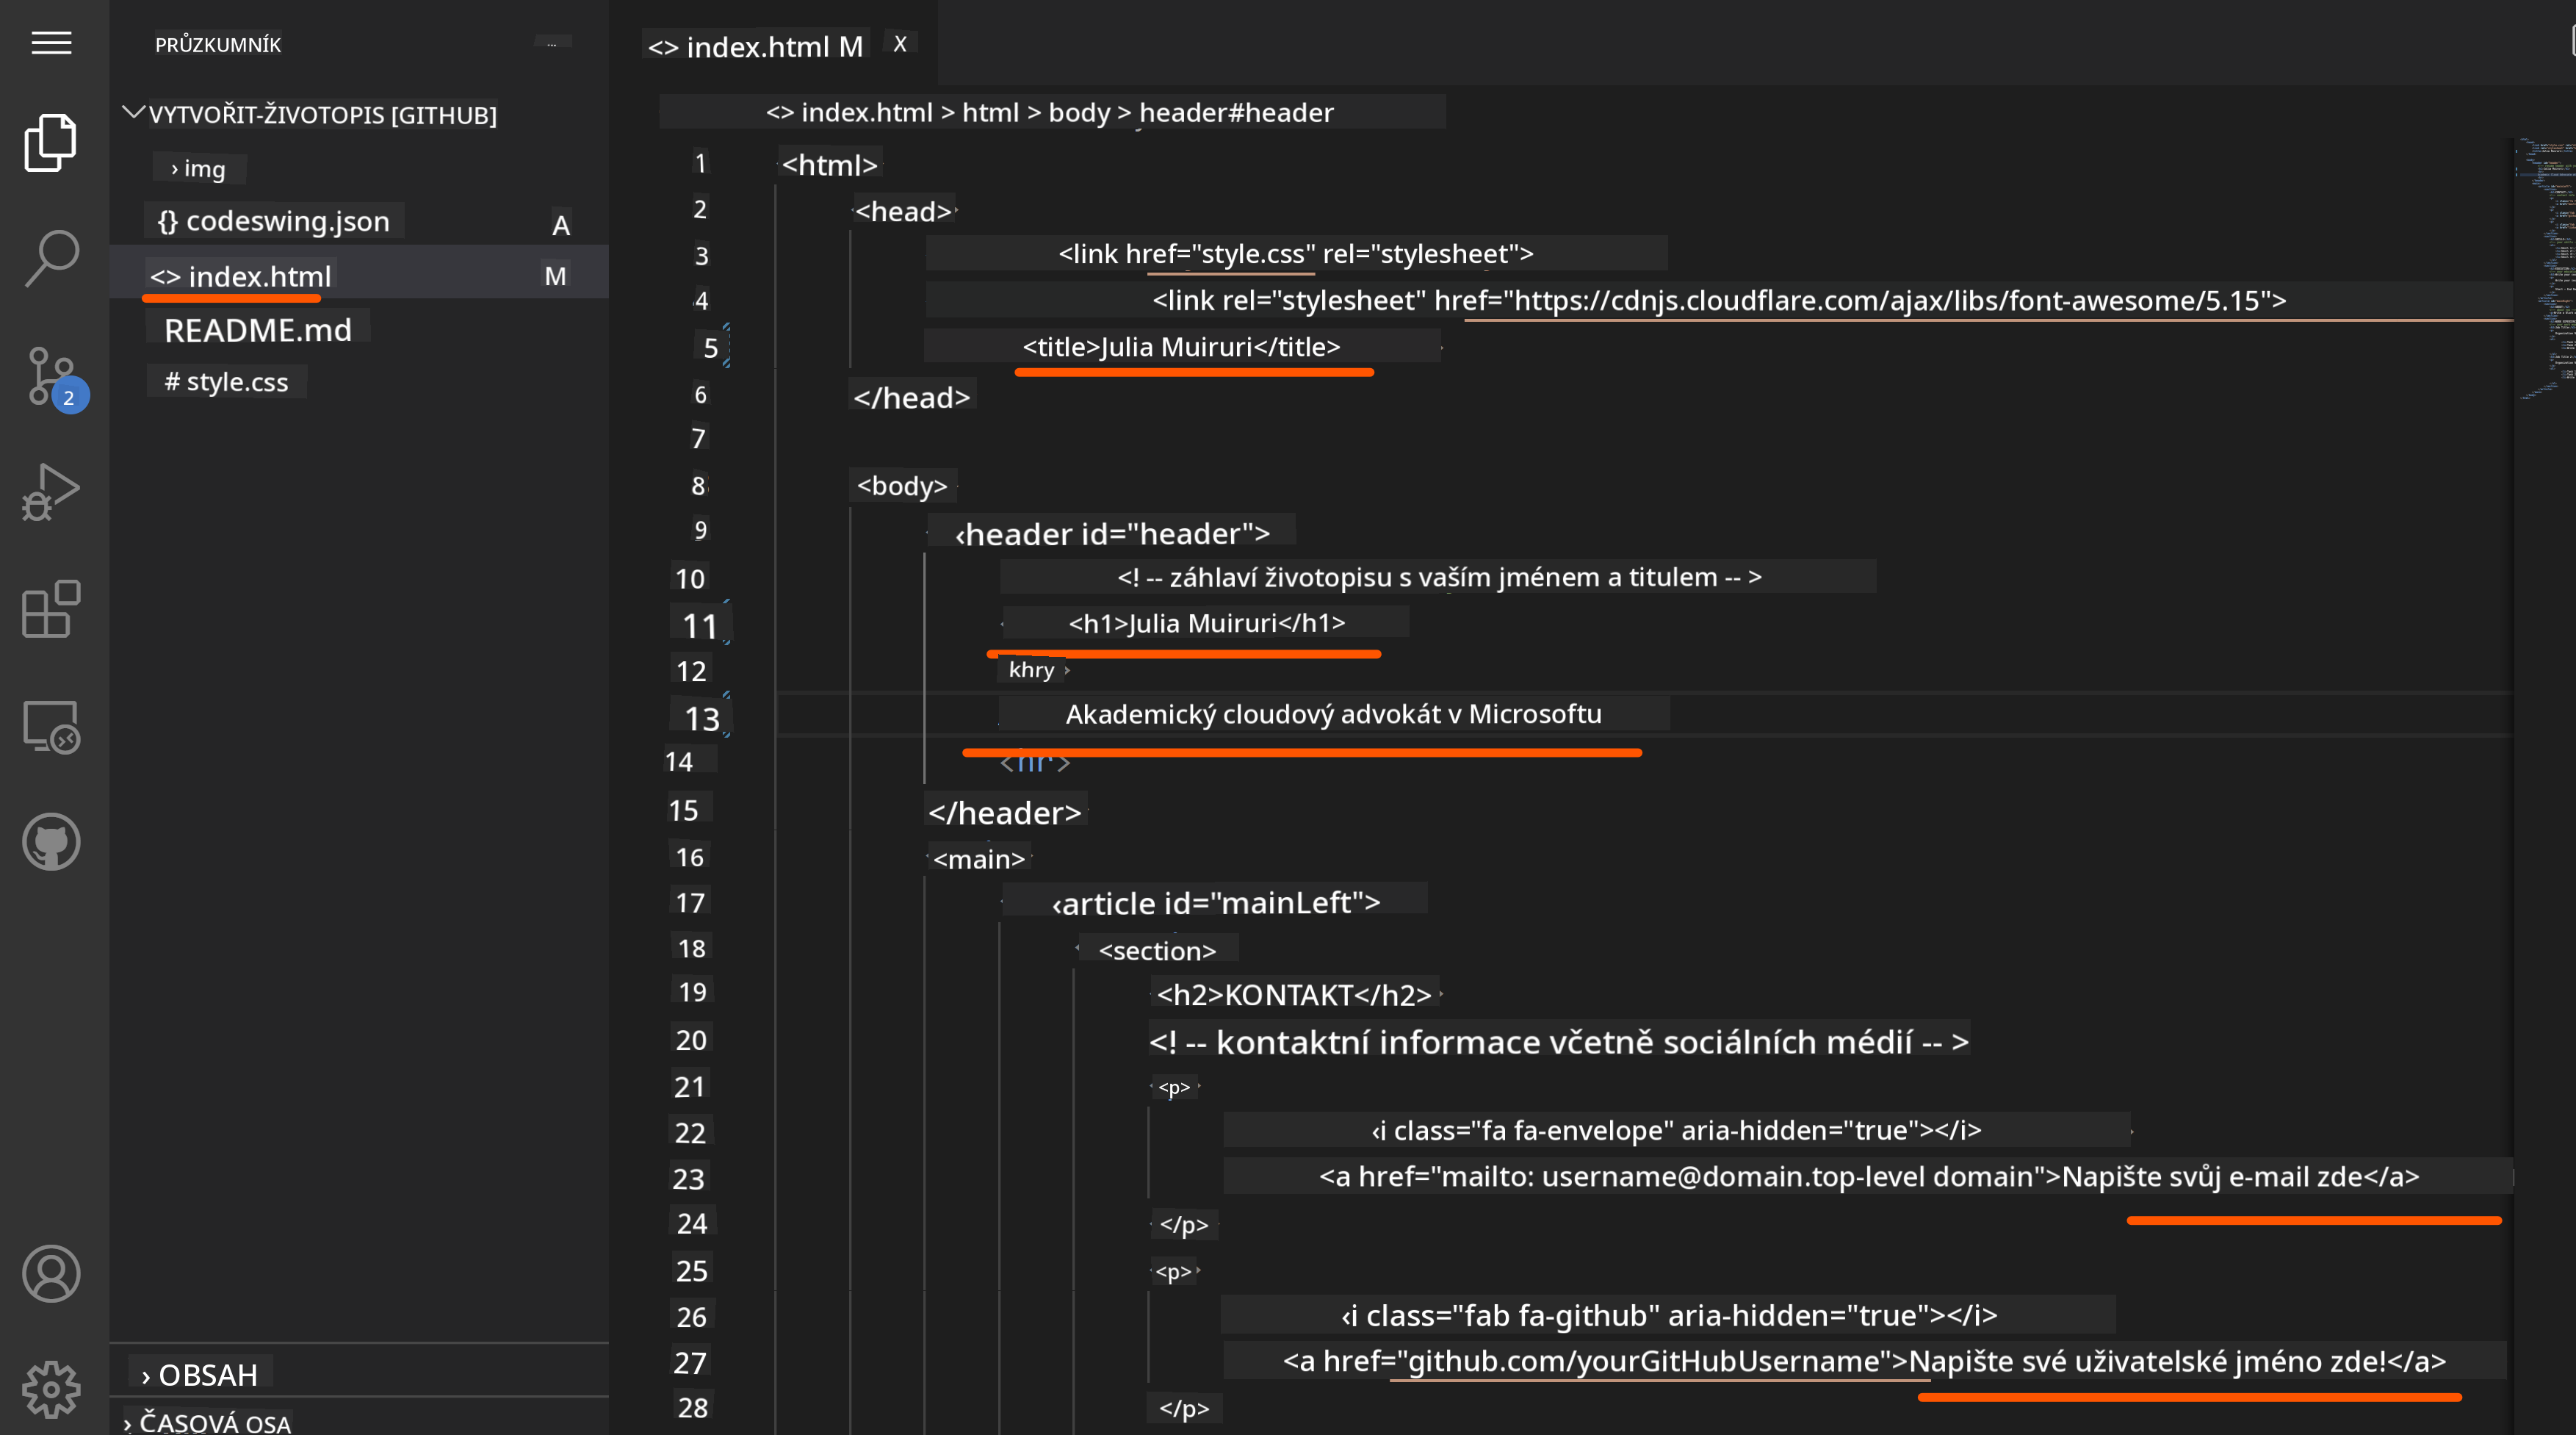Collapse the VYTVOŘIT-ŽIVOTOPIS [GITHUB] root folder
2576x1435 pixels.
320,115
